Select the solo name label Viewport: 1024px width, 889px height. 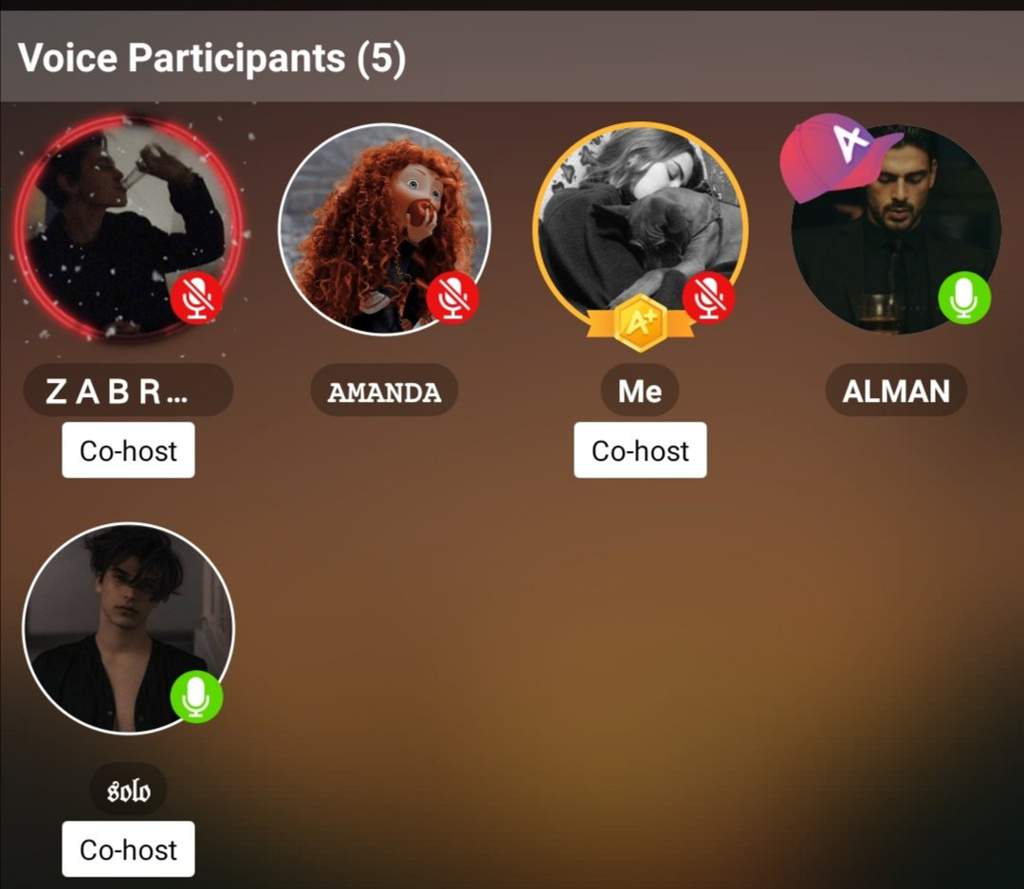(x=129, y=790)
